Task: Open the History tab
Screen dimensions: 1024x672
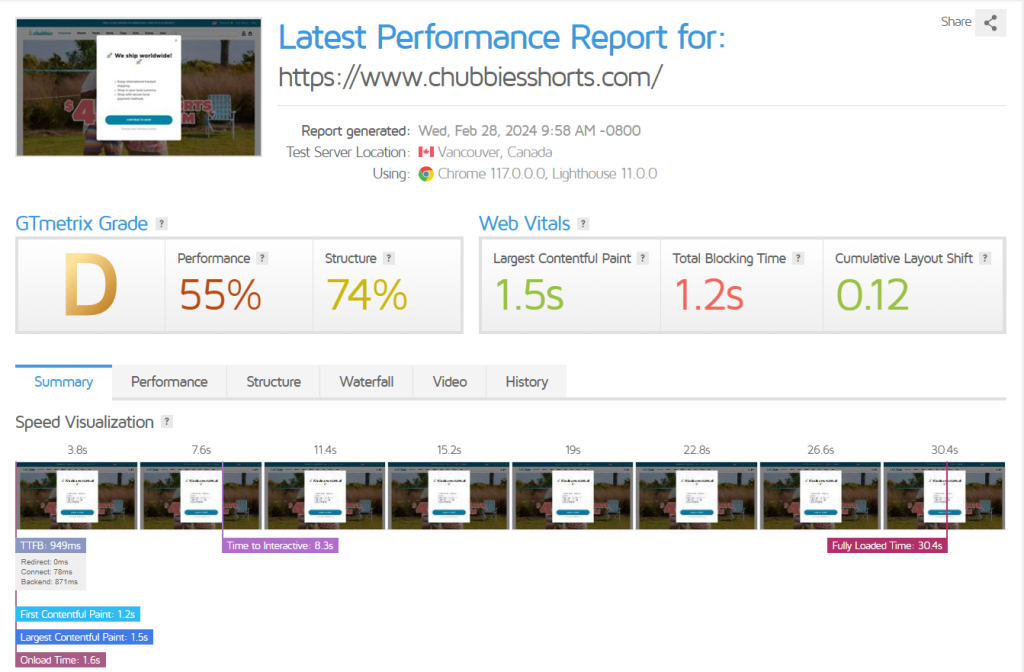Action: pyautogui.click(x=526, y=382)
